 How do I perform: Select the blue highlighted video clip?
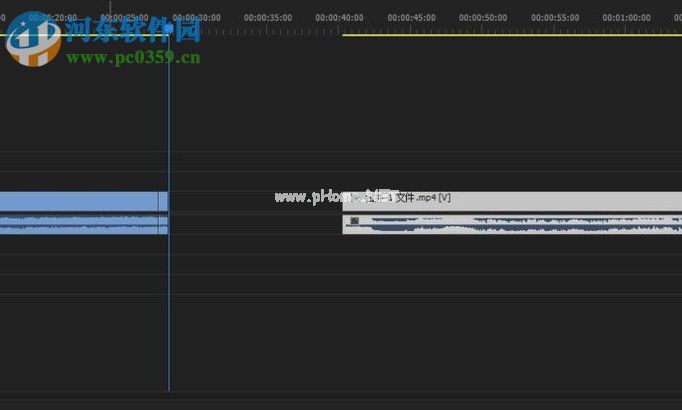click(80, 201)
